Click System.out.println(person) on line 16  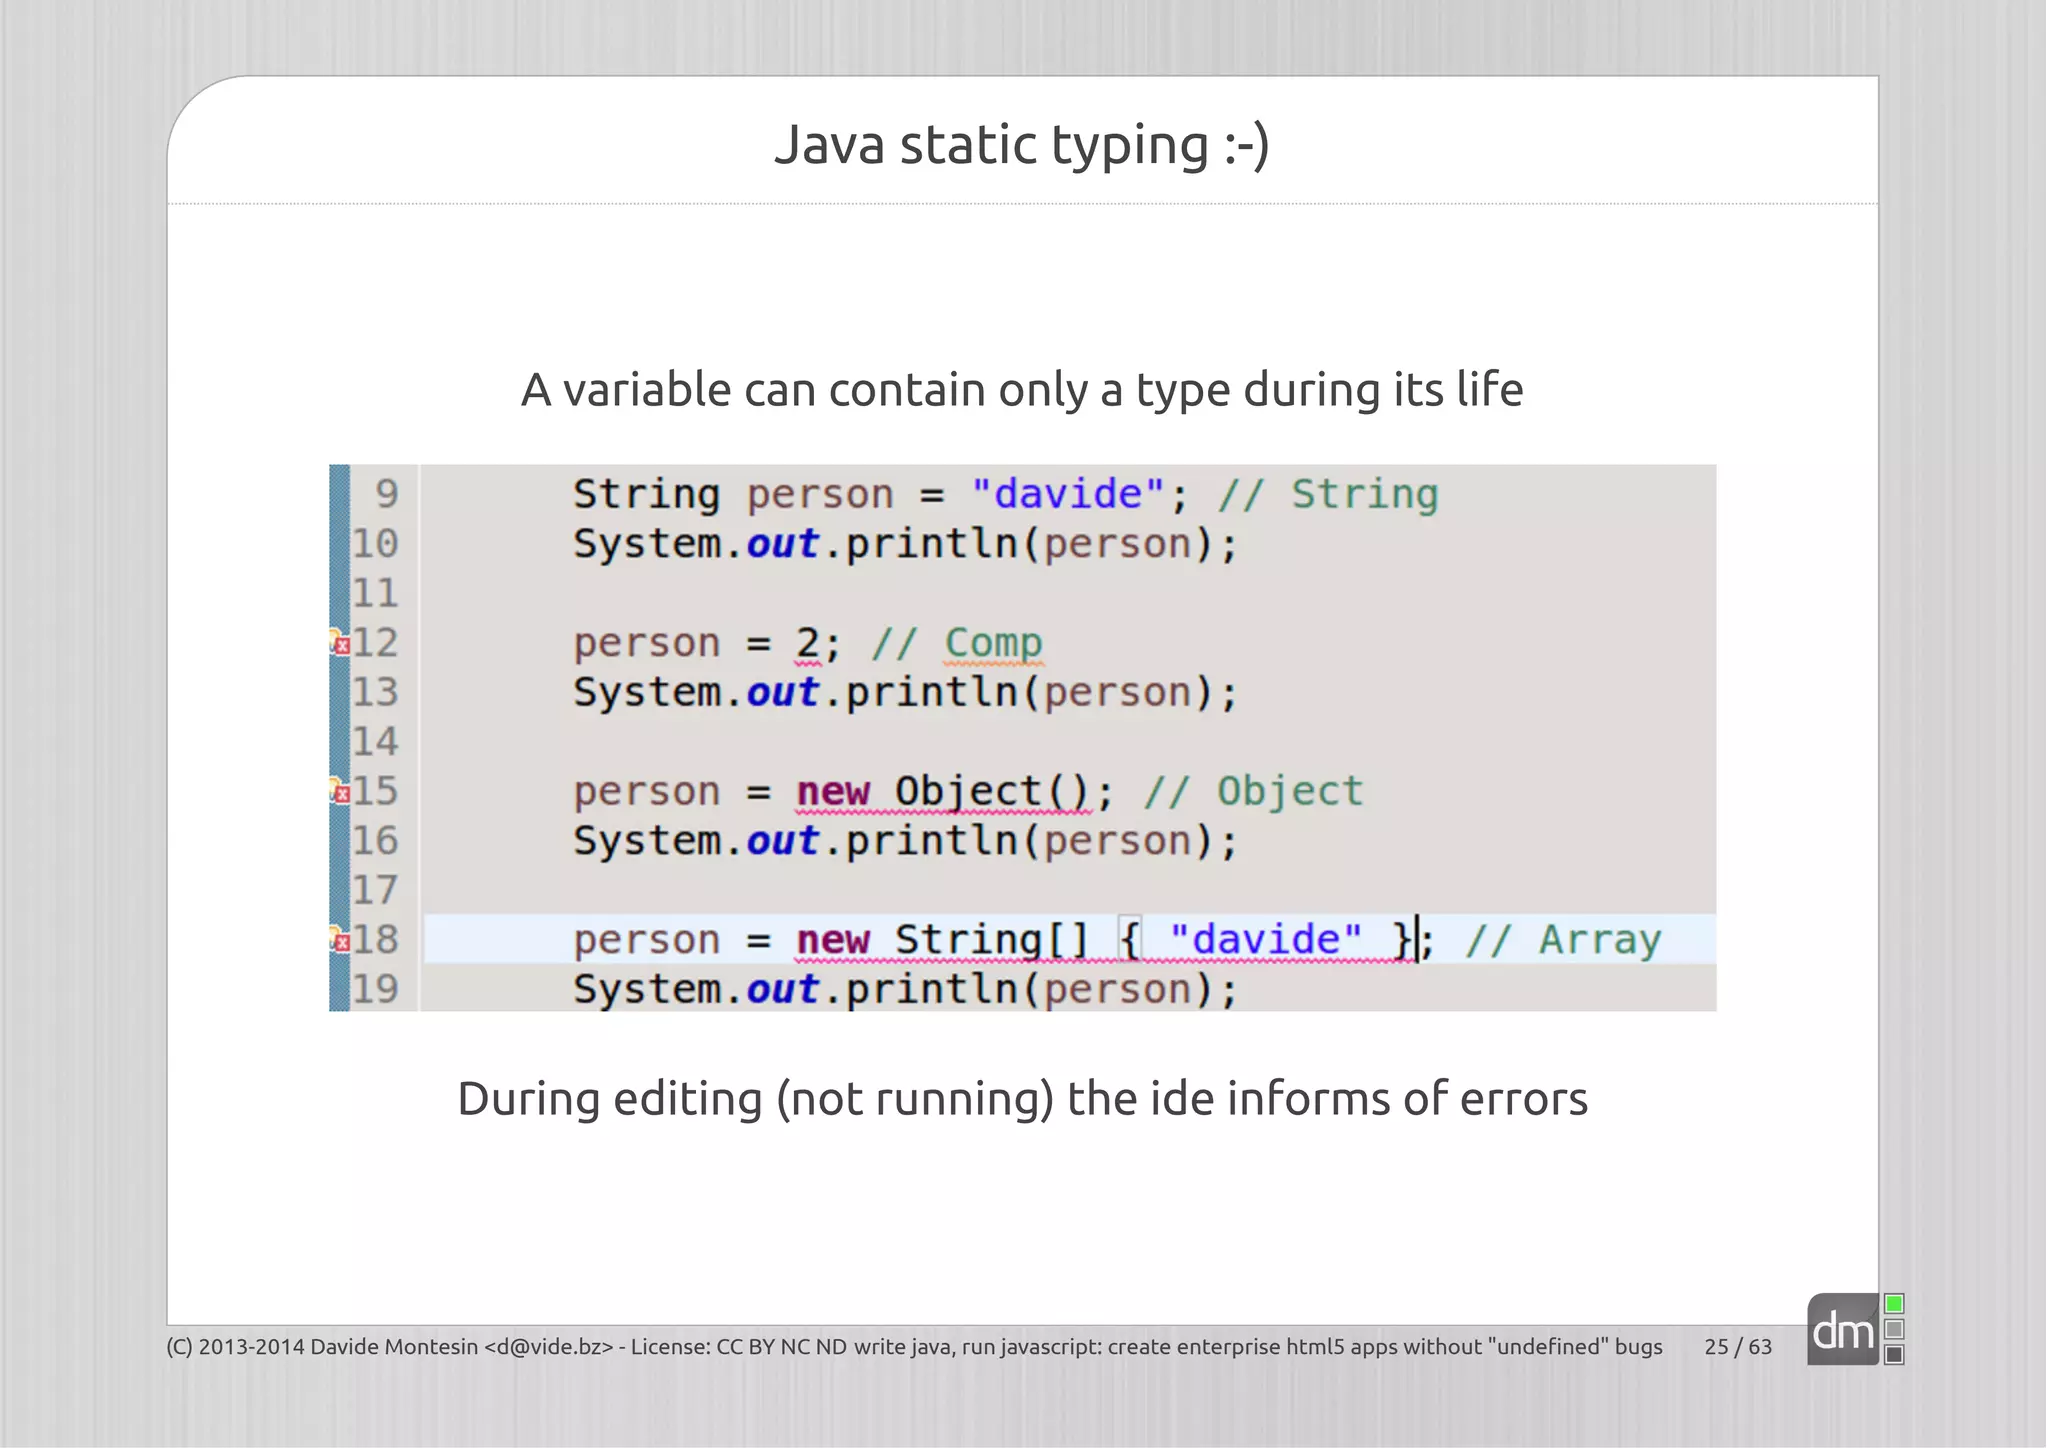tap(905, 841)
